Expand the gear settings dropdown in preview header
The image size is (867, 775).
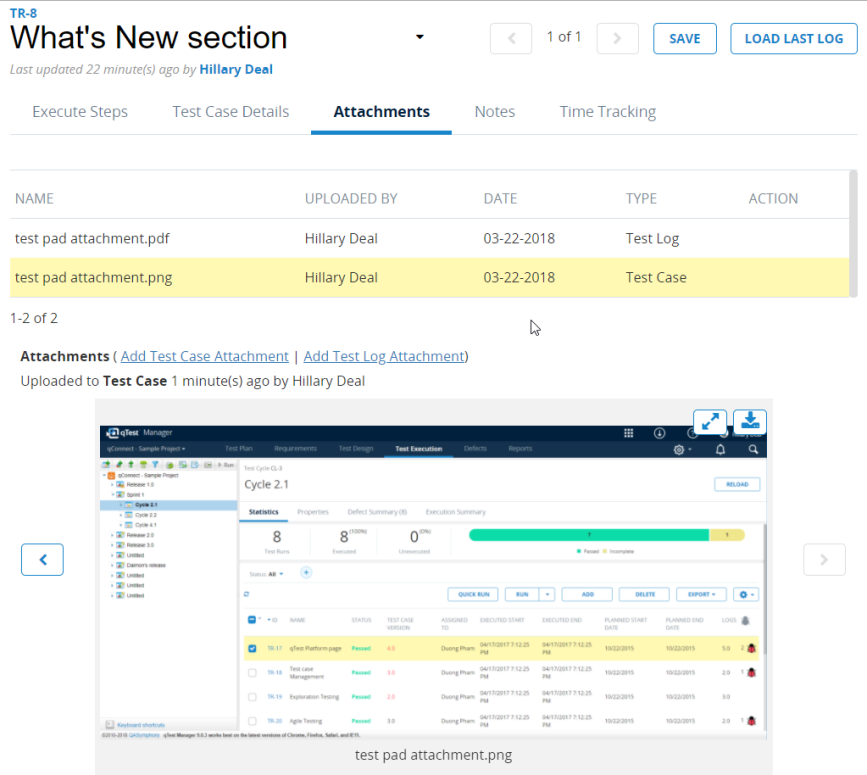[683, 450]
